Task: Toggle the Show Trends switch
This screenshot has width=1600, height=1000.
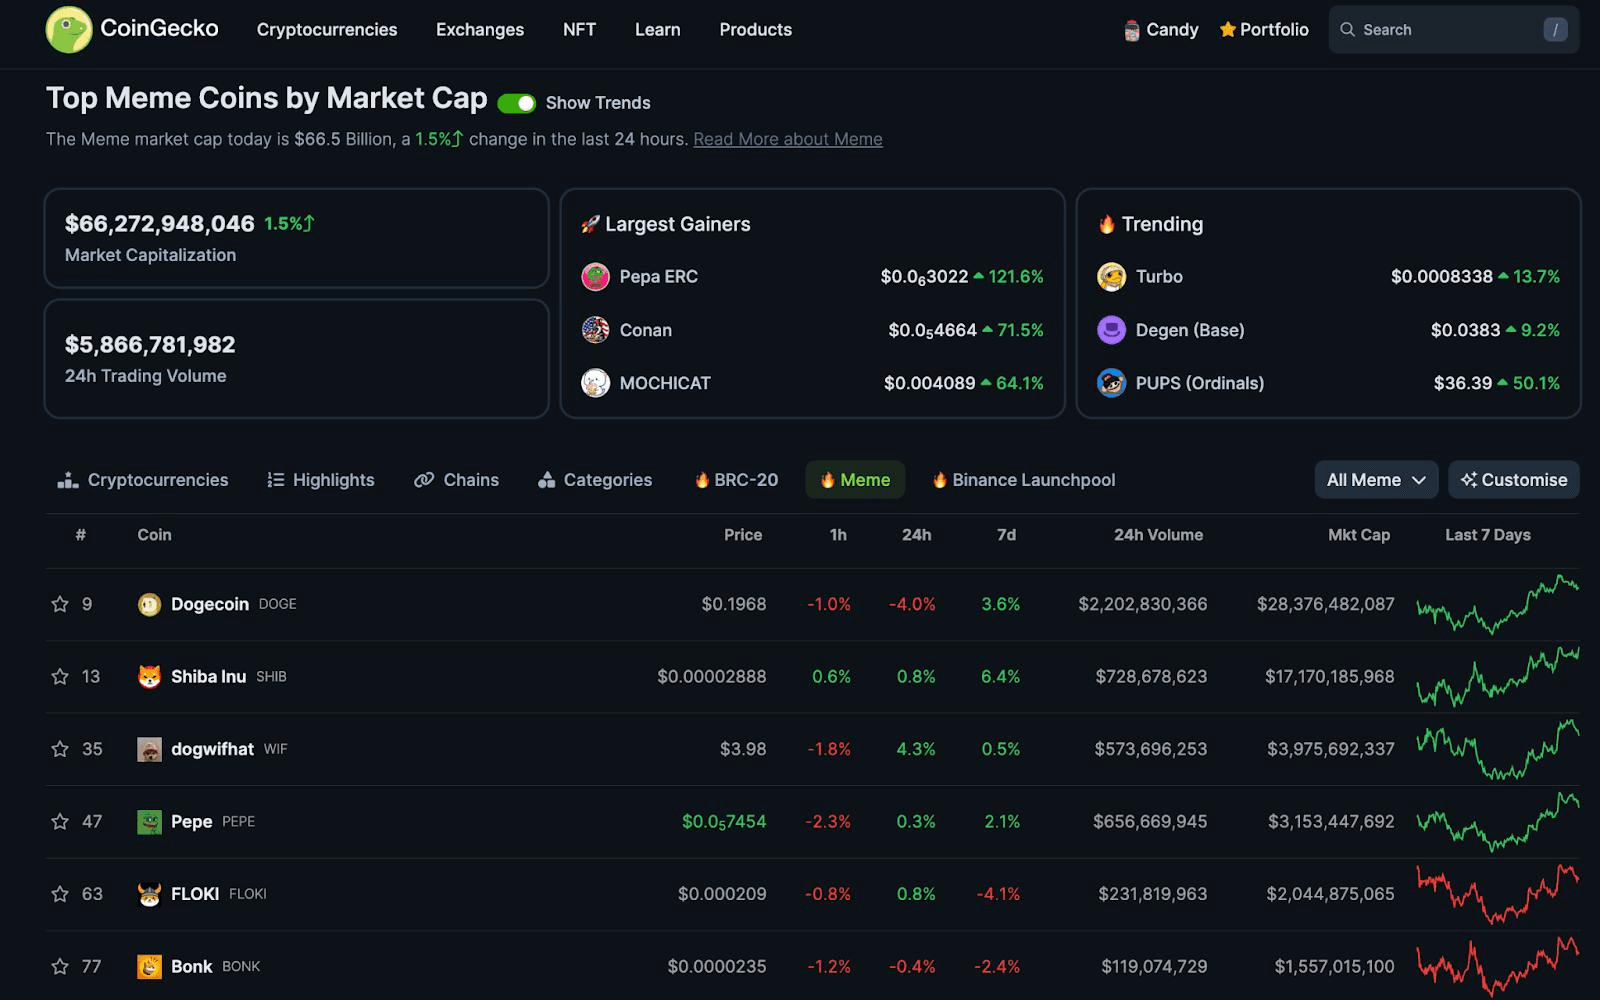Action: 517,103
